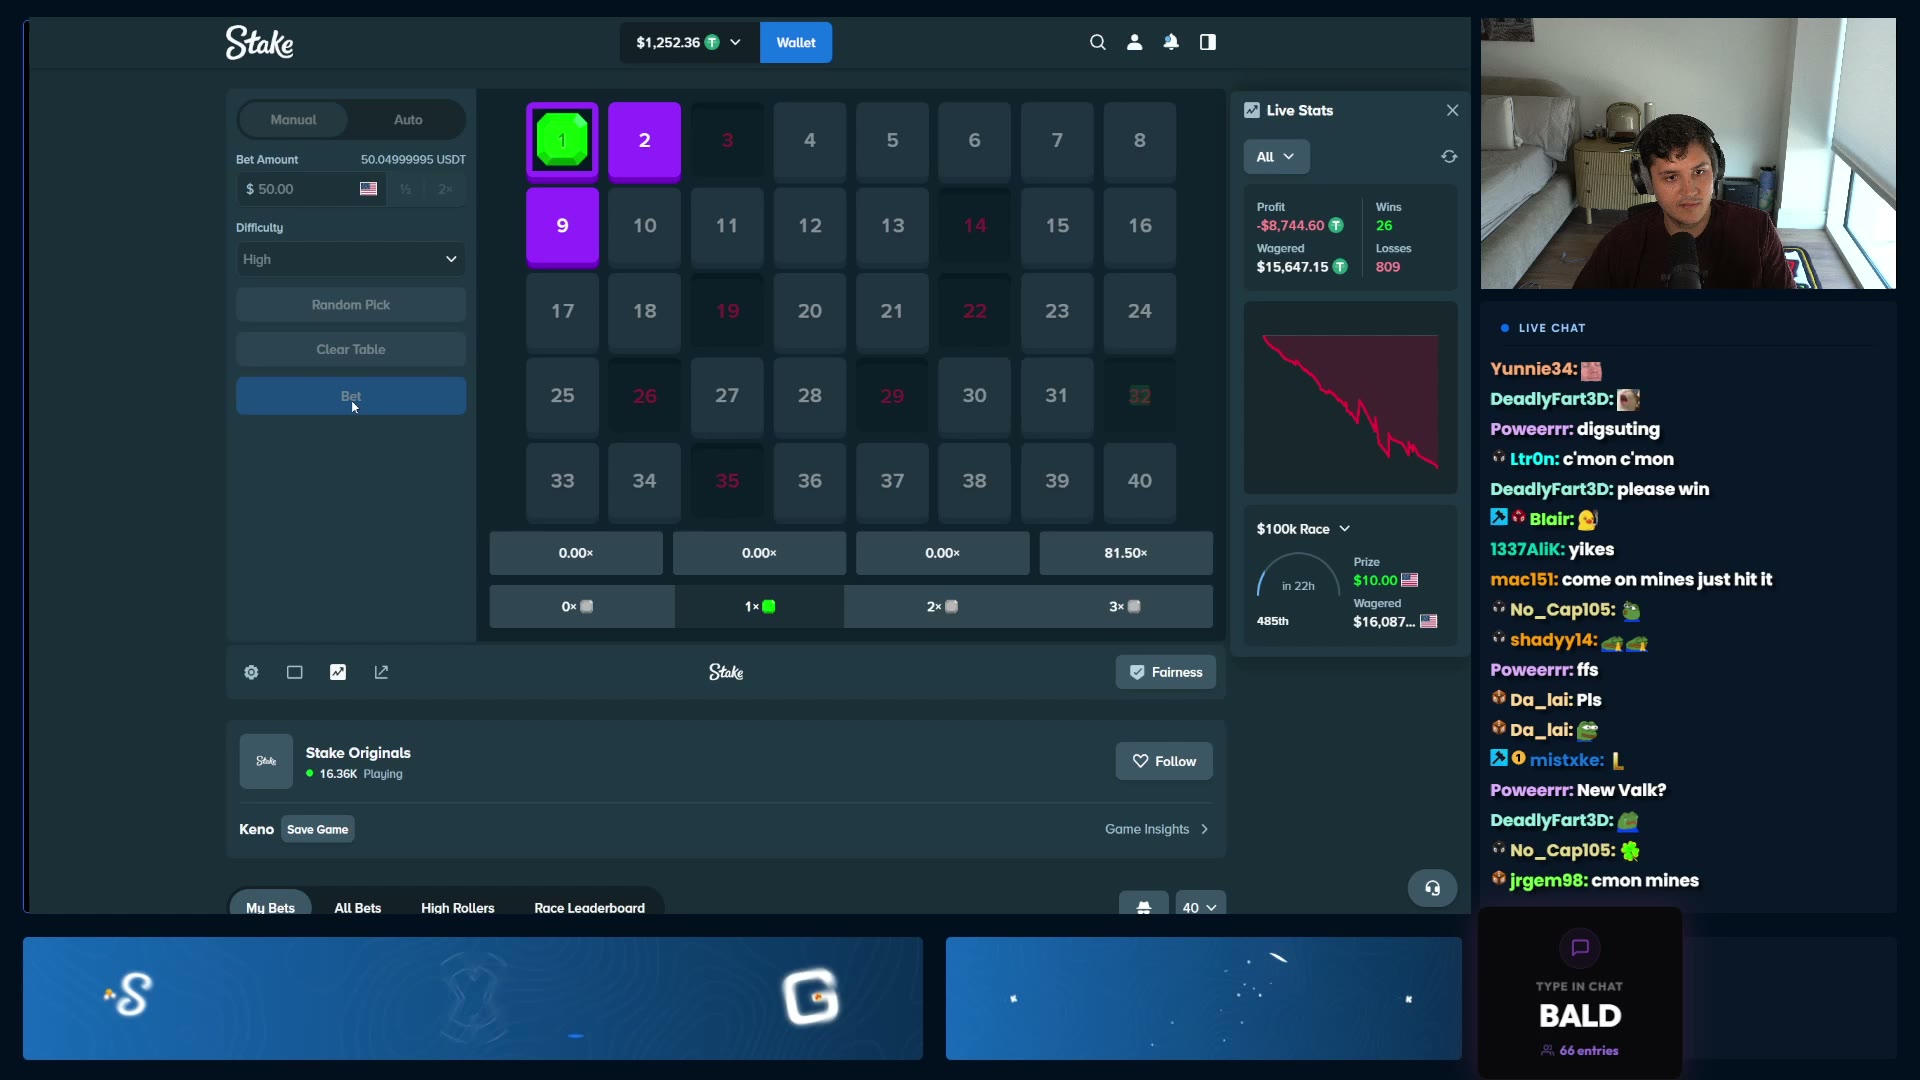Click the profit graph in Live Stats
1920x1080 pixels.
[x=1350, y=399]
